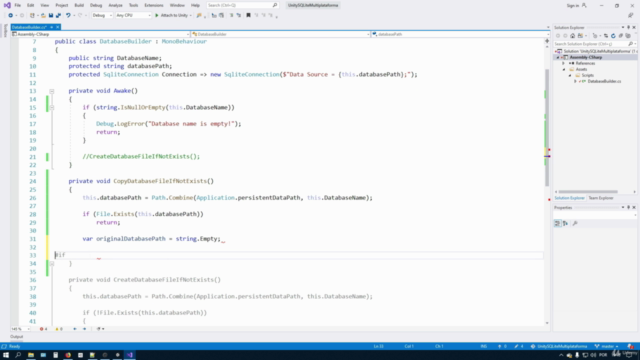The image size is (640, 360).
Task: Select DatabaseBuilder.cs in Solution Explorer
Action: coord(604,82)
